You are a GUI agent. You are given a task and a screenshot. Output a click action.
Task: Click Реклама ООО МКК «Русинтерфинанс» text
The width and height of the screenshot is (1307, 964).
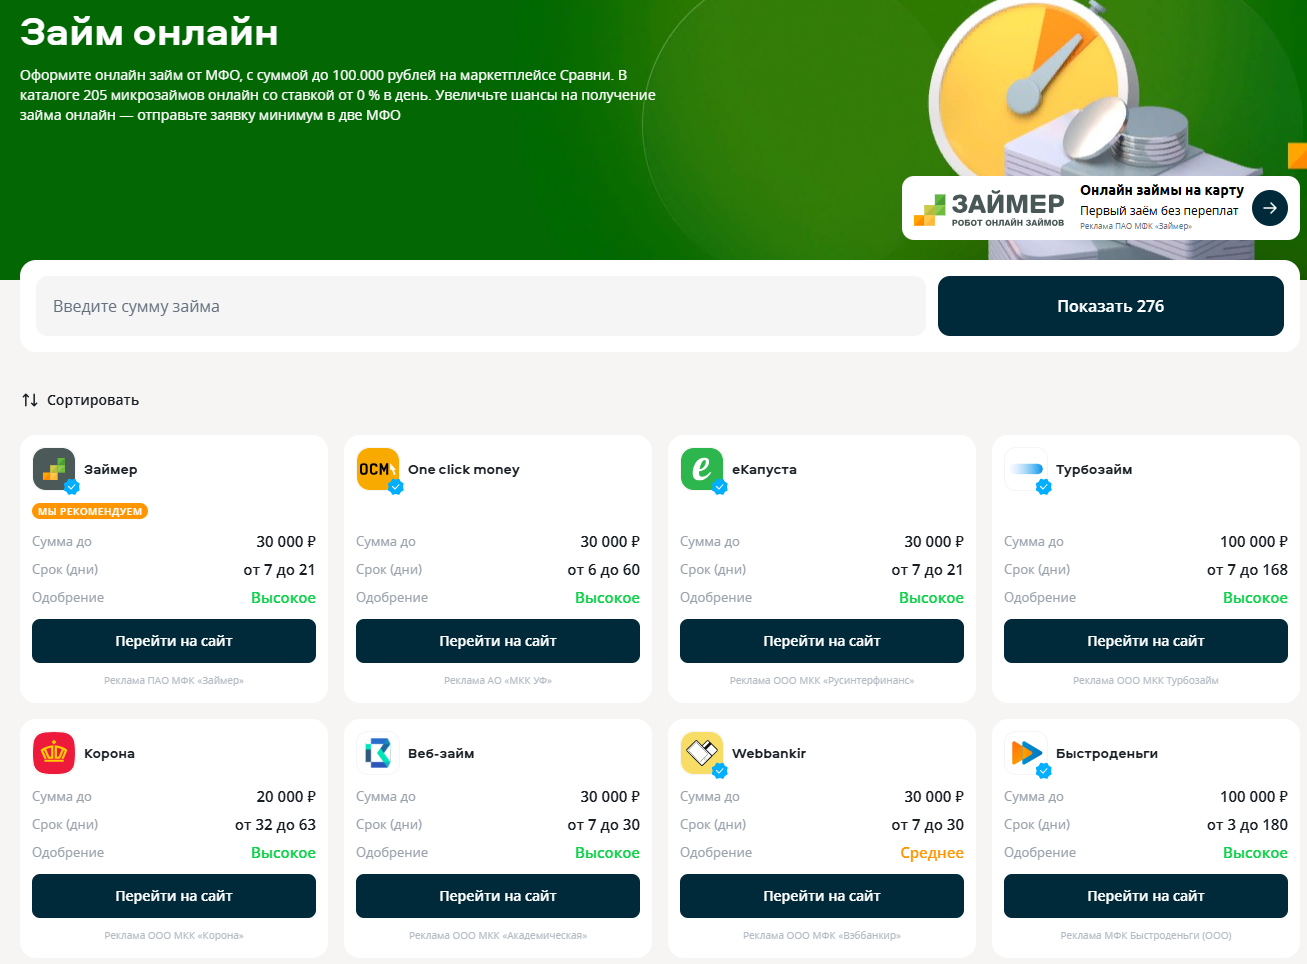point(822,681)
